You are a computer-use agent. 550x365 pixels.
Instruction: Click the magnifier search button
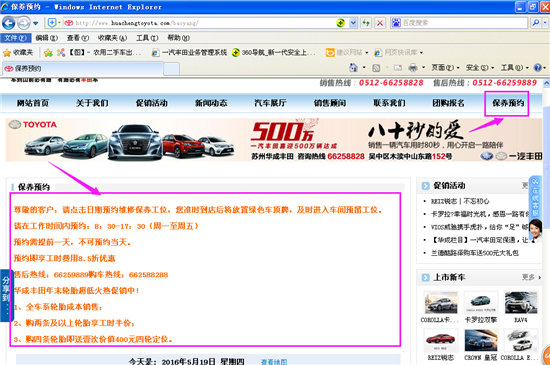[x=536, y=23]
